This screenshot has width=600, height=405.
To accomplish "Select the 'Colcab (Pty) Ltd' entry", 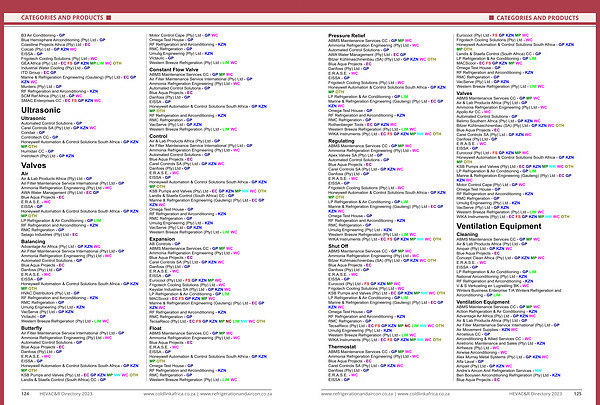I will point(49,49).
